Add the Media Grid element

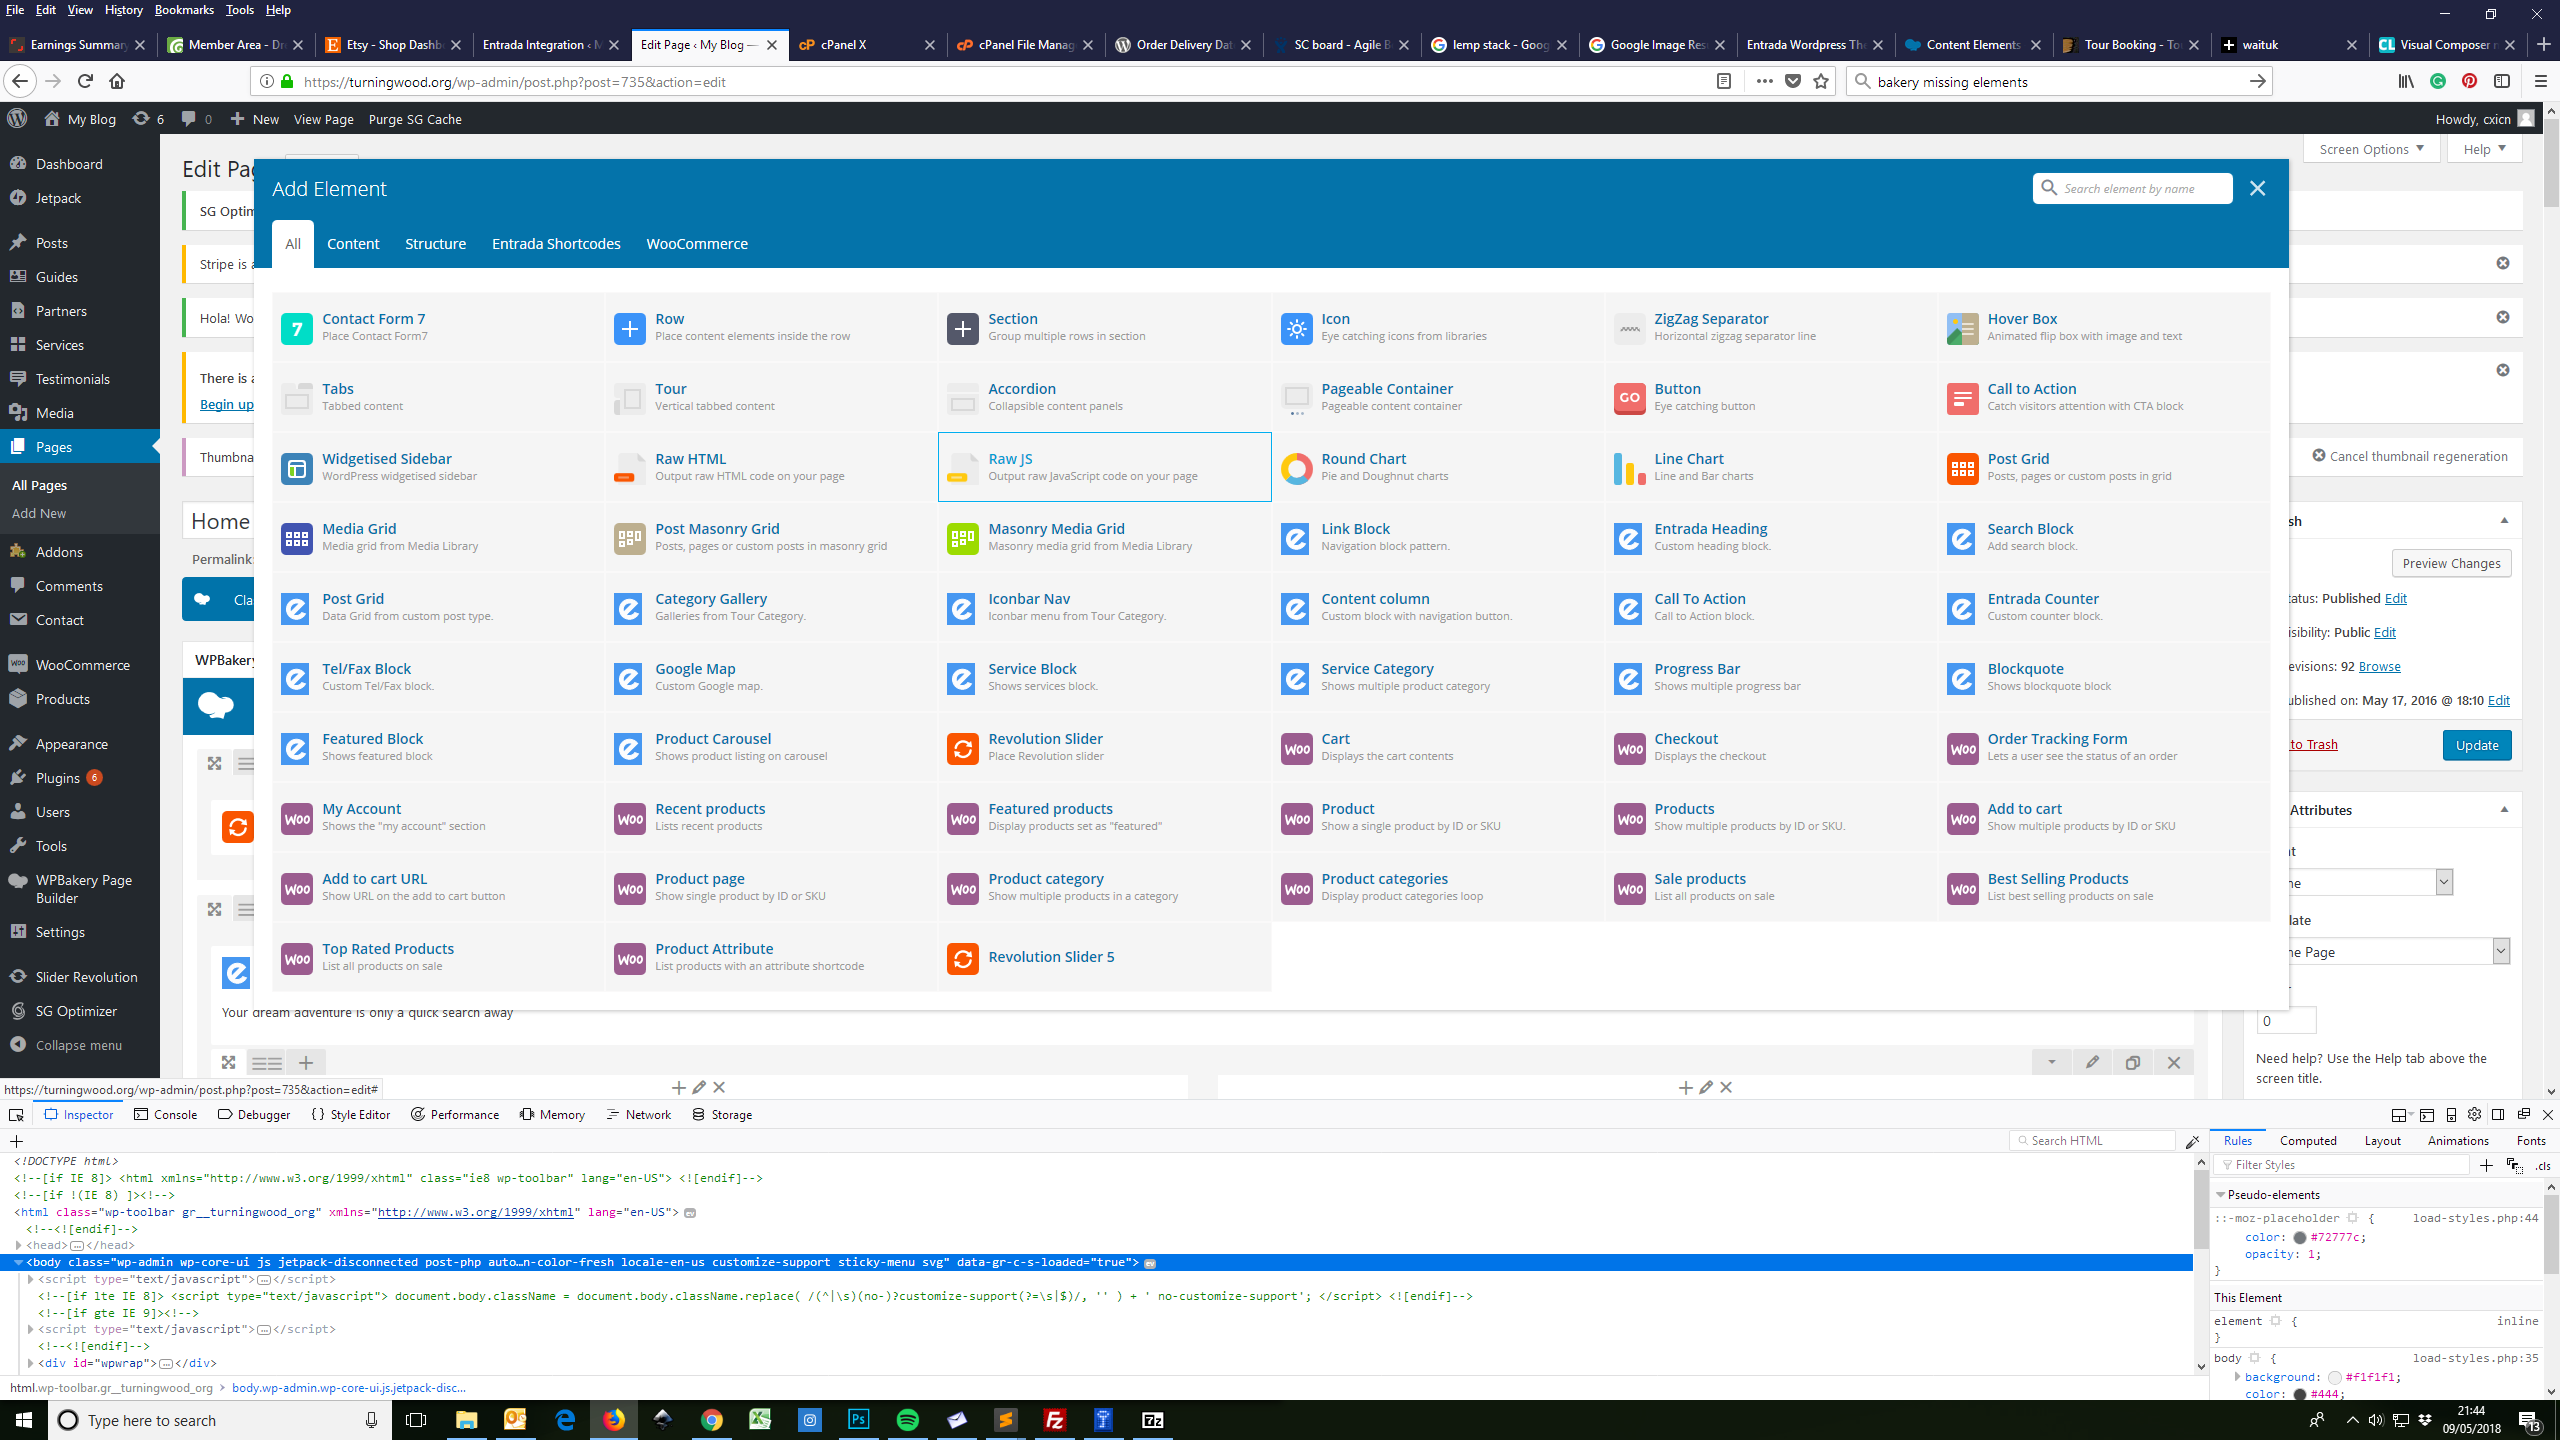click(x=438, y=537)
